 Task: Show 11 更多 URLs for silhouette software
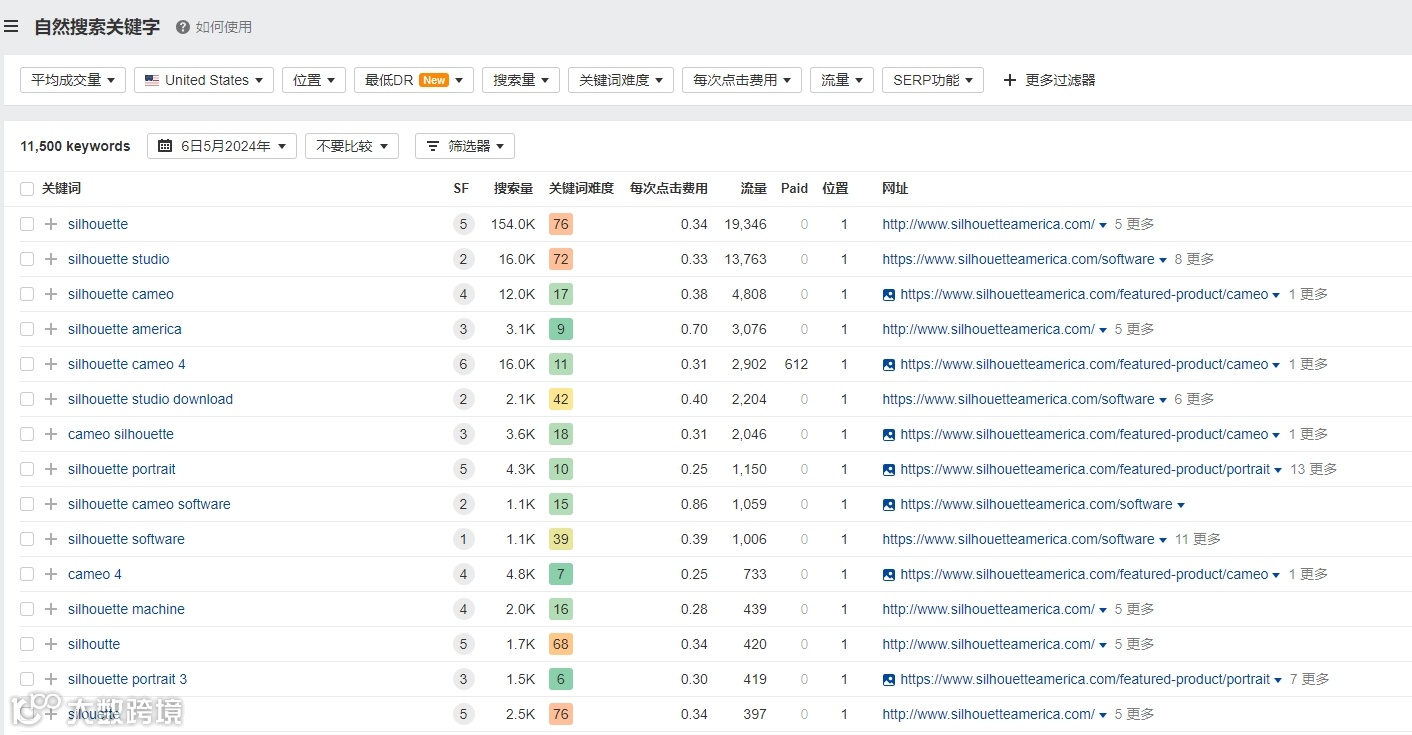[1198, 539]
